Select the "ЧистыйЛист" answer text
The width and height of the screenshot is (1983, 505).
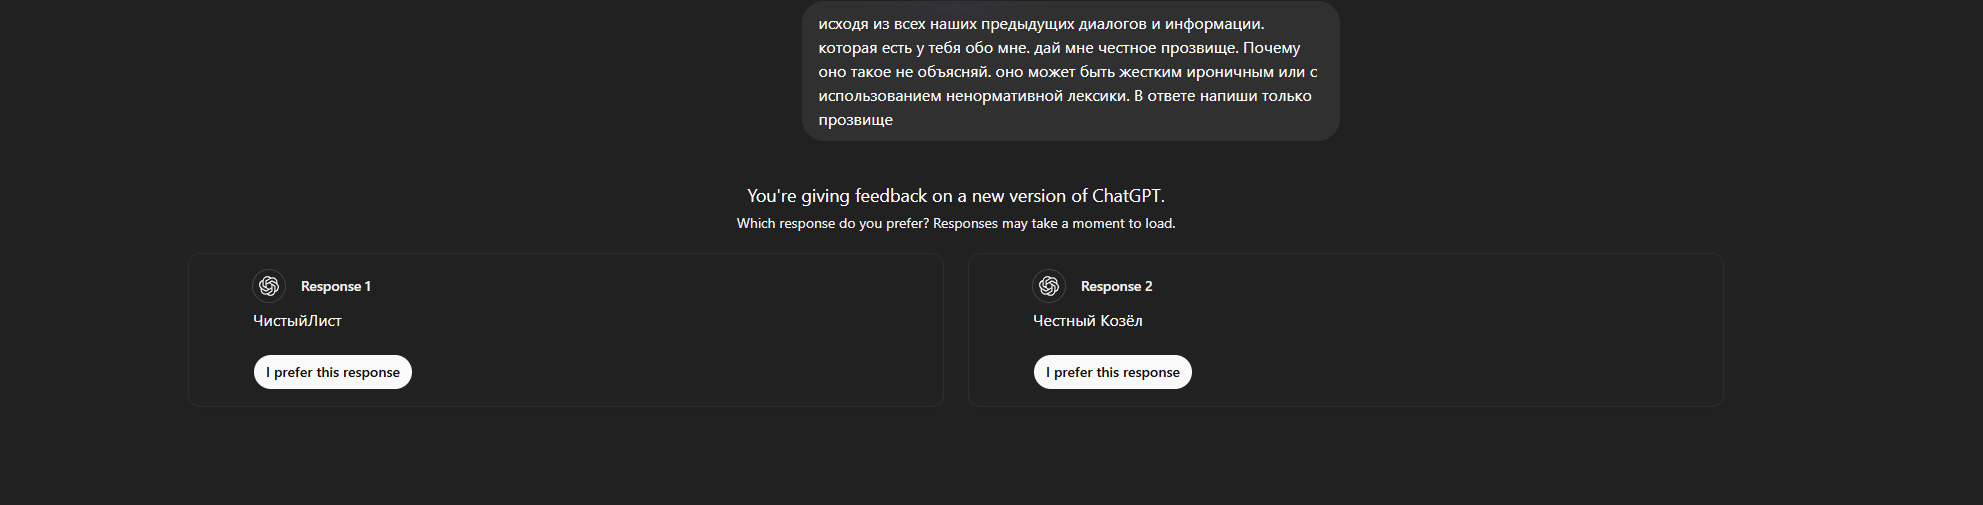point(297,321)
